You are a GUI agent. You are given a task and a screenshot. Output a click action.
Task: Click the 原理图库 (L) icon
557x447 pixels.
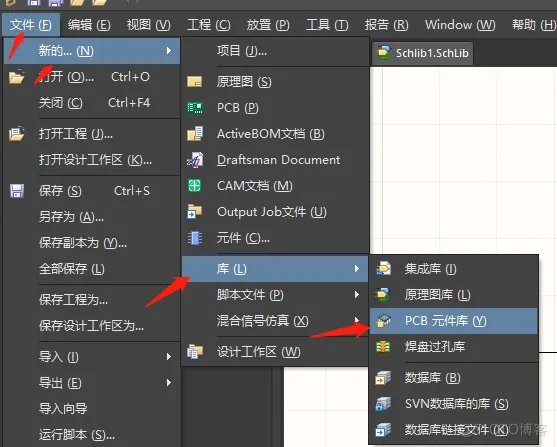(x=383, y=295)
